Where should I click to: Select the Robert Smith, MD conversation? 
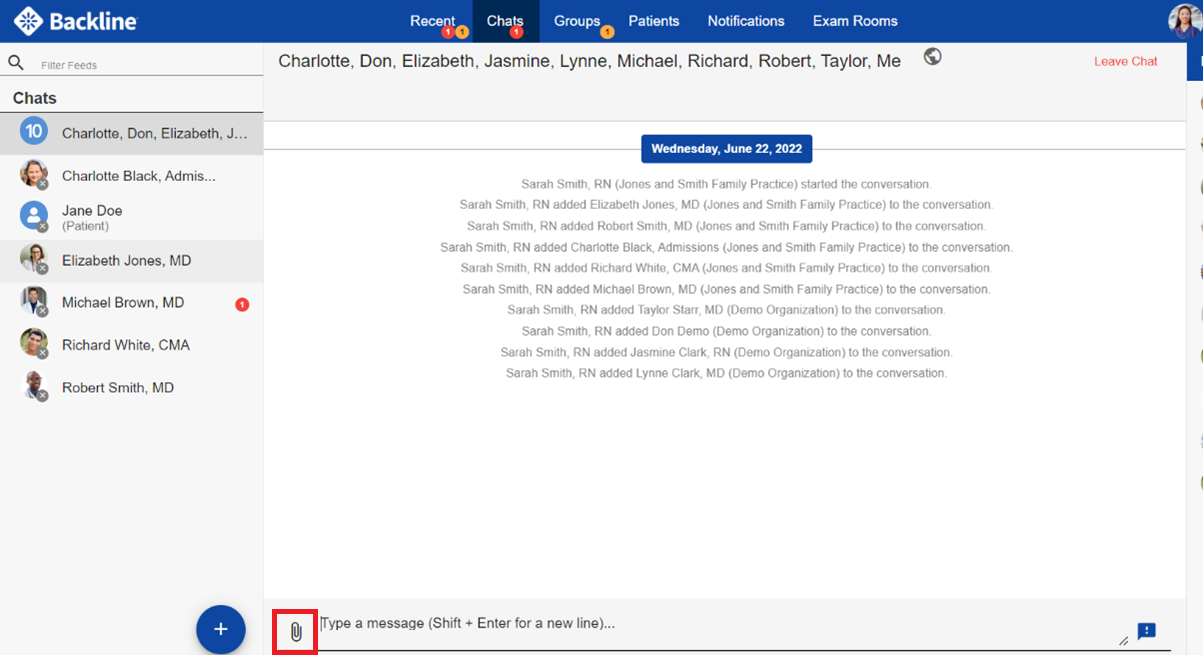point(118,388)
